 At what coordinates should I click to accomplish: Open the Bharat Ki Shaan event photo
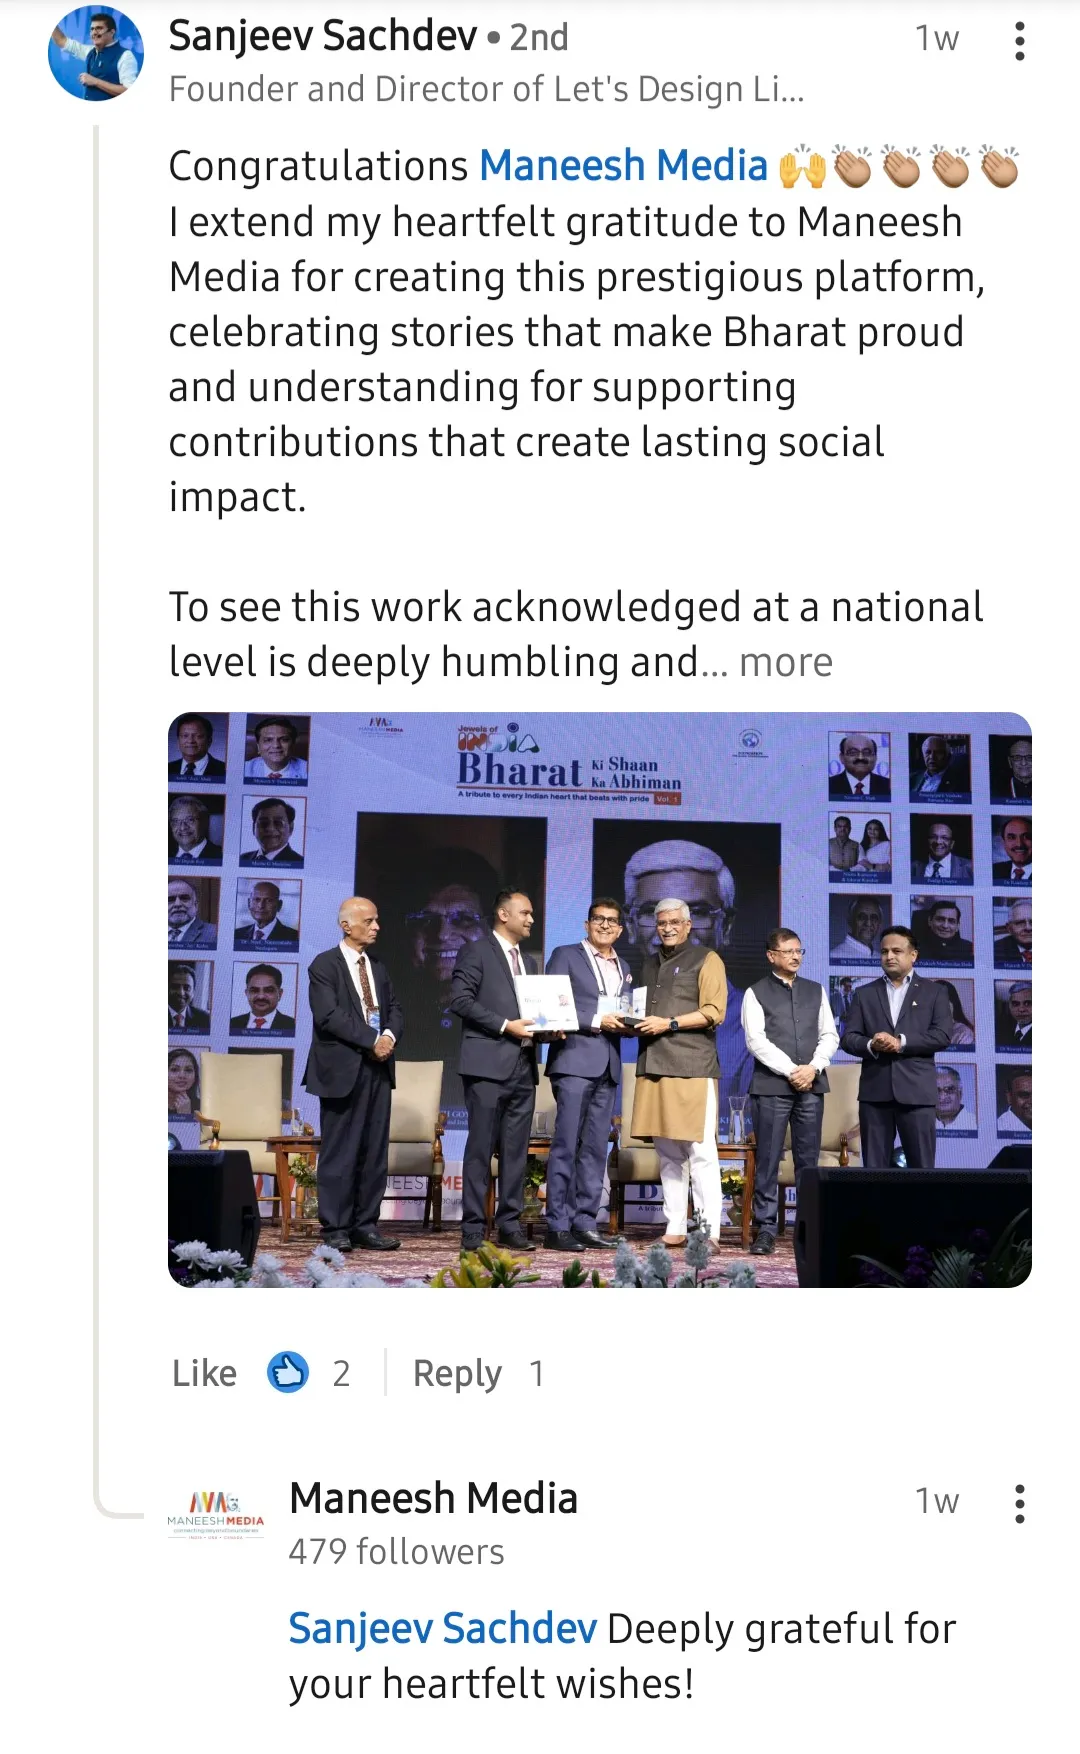(599, 999)
